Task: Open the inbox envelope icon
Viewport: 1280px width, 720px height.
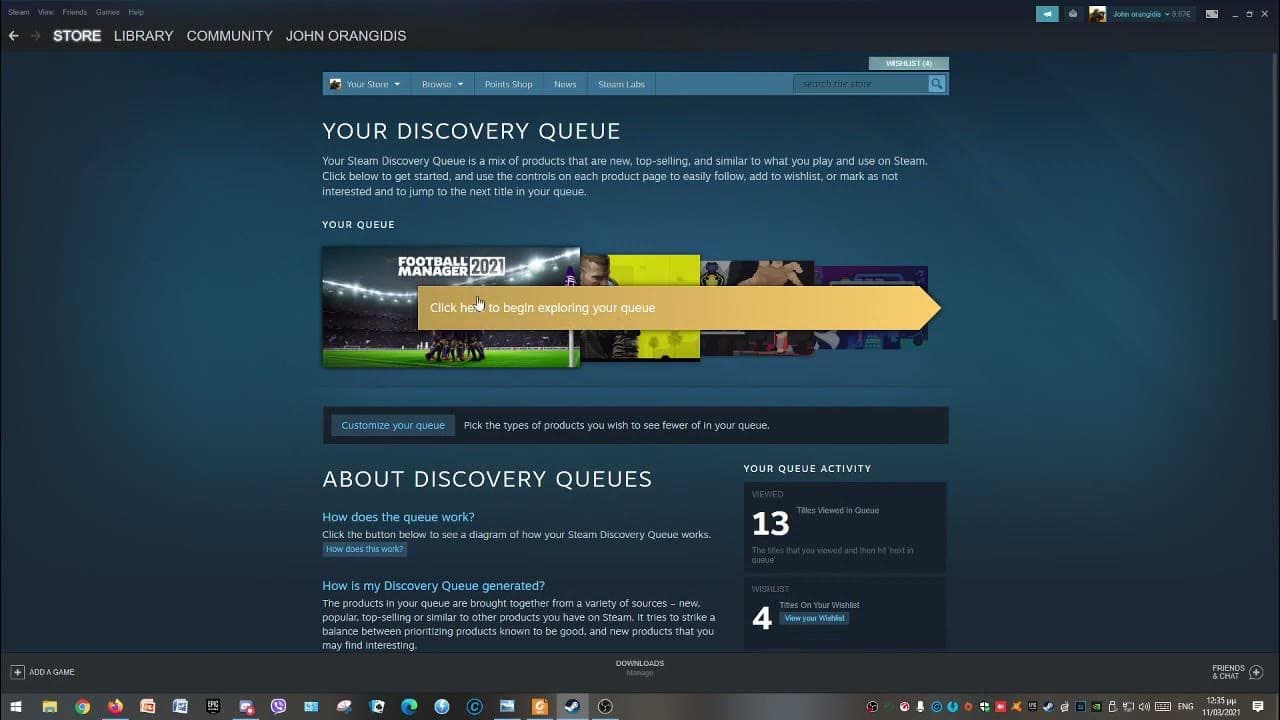Action: click(1073, 14)
